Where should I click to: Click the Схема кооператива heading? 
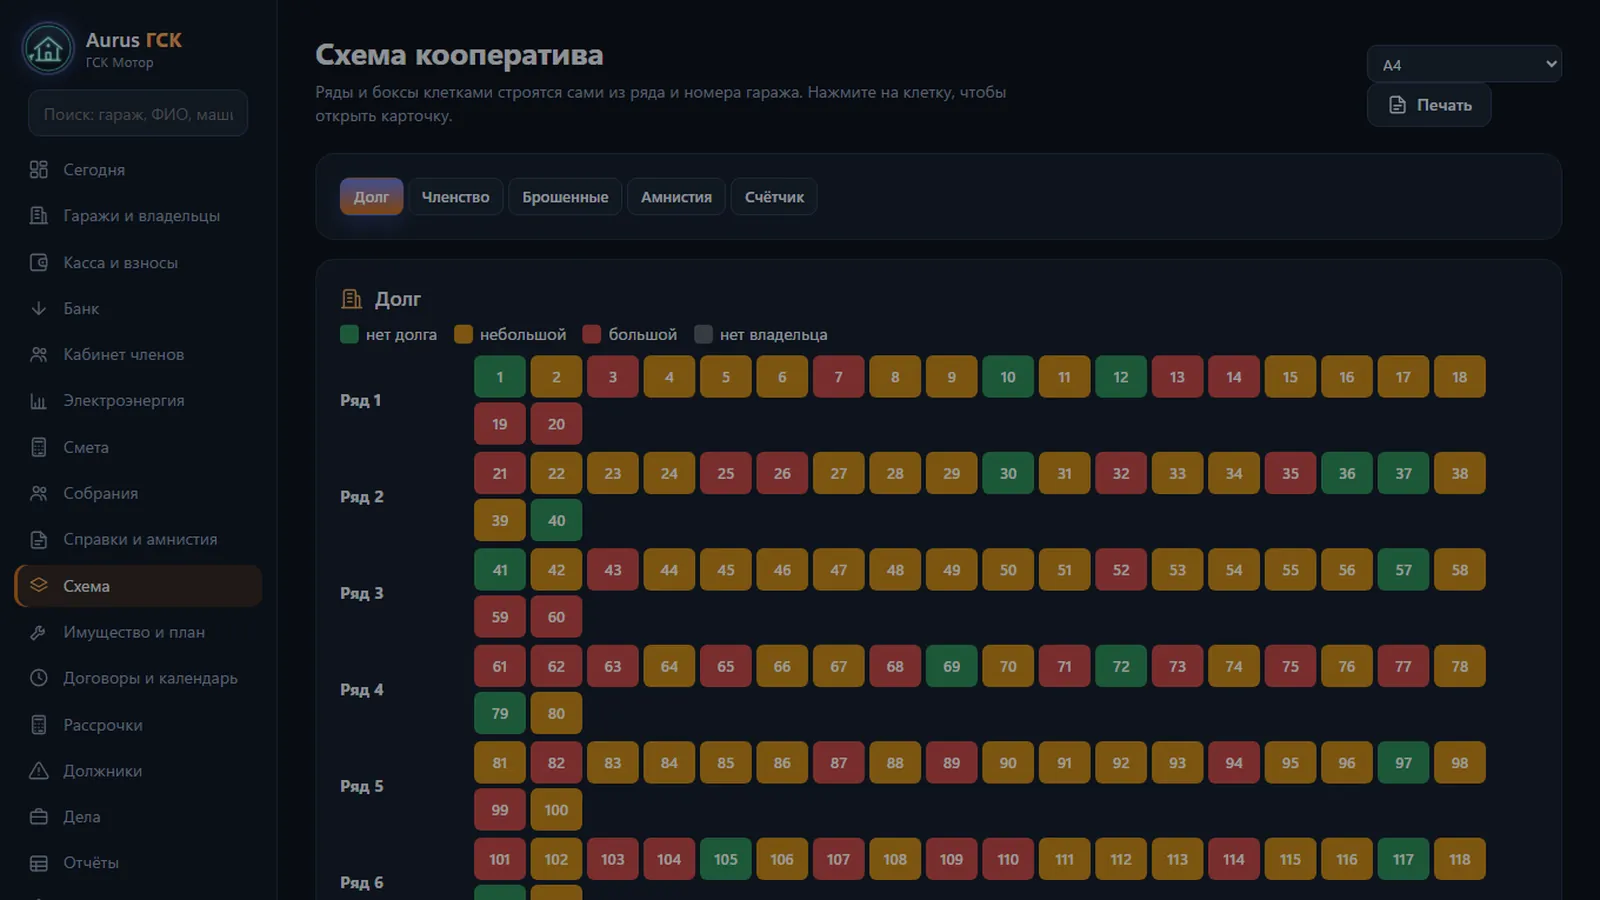coord(459,55)
